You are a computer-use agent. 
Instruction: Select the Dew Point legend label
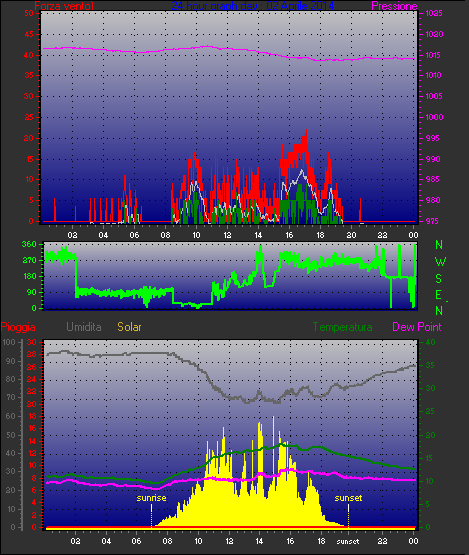pos(417,327)
